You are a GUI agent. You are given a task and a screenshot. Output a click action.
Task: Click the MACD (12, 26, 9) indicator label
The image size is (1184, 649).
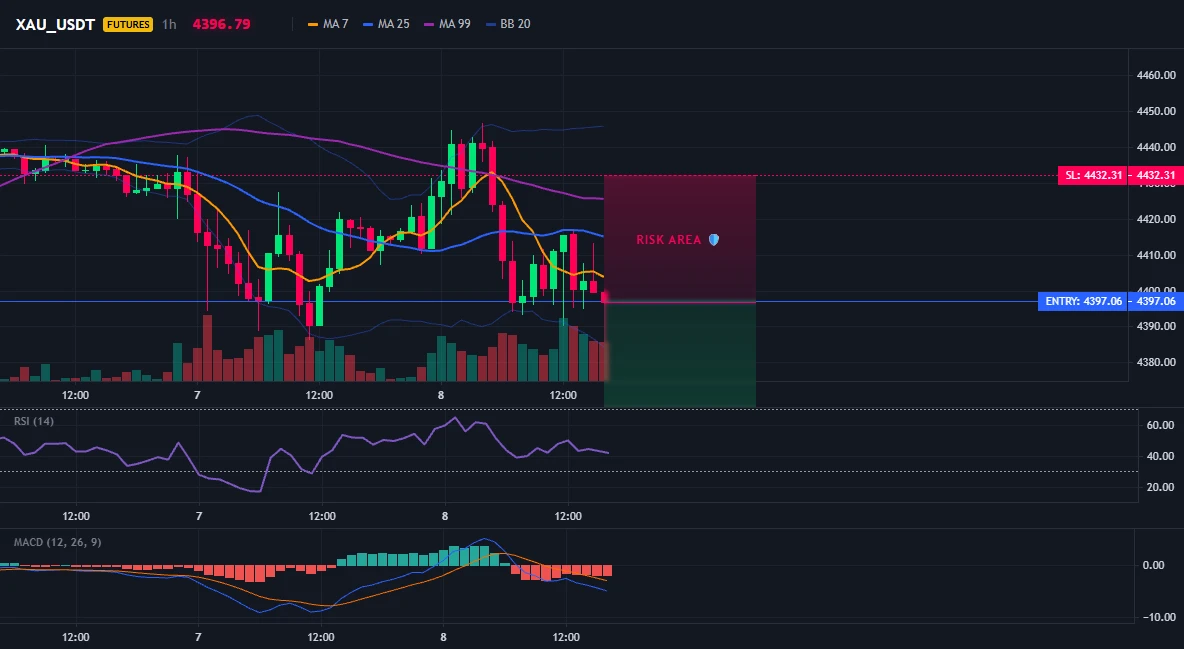tap(57, 542)
